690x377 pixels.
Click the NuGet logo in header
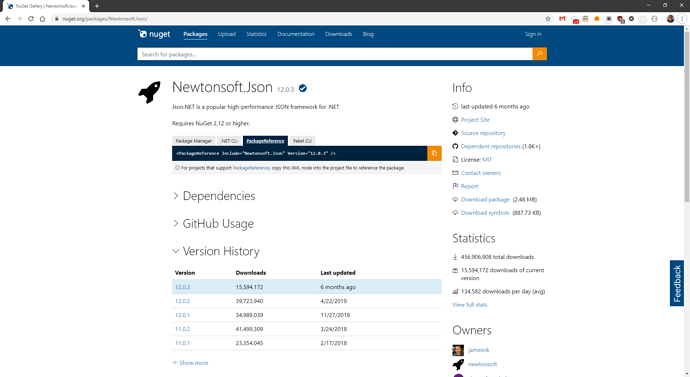tap(154, 34)
